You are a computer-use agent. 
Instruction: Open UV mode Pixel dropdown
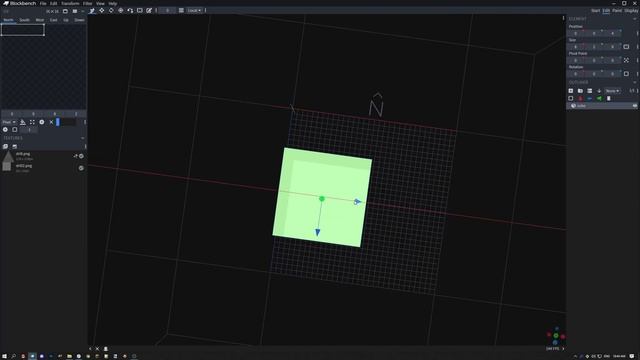(9, 122)
